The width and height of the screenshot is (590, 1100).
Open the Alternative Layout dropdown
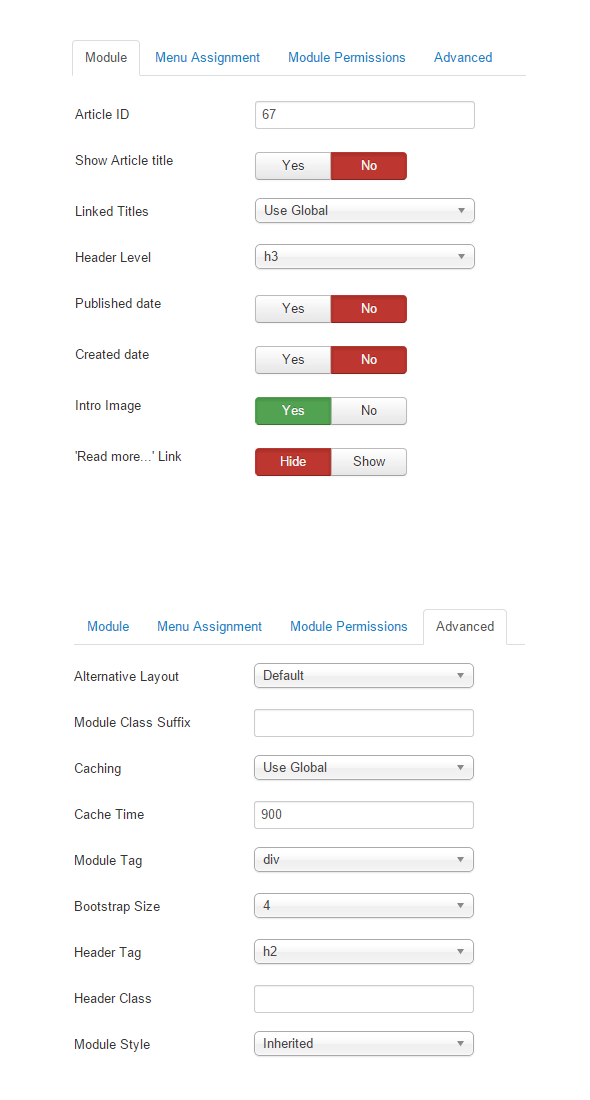pyautogui.click(x=363, y=676)
